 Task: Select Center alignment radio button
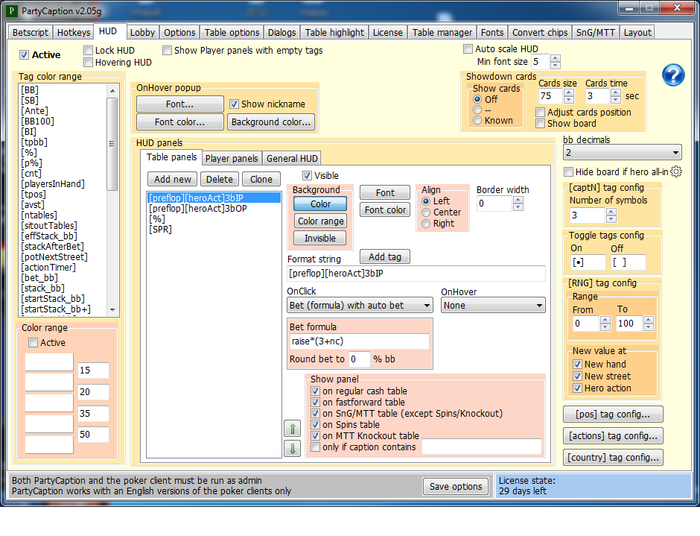(426, 212)
